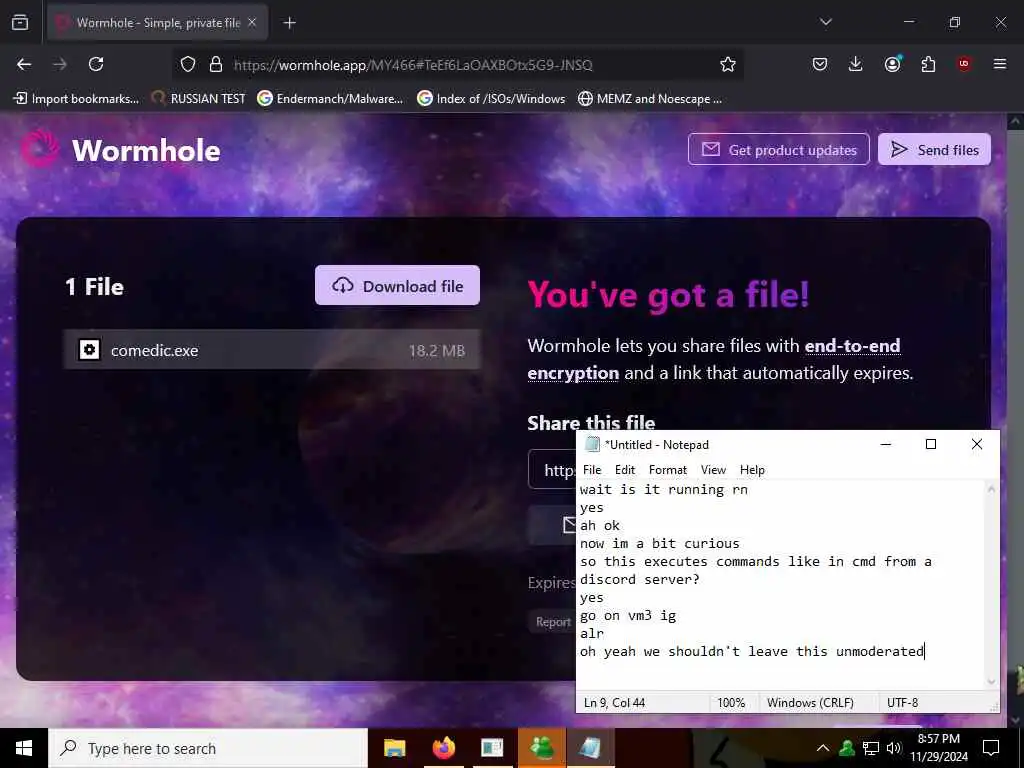Click the address bar URL
The width and height of the screenshot is (1024, 768).
[413, 65]
